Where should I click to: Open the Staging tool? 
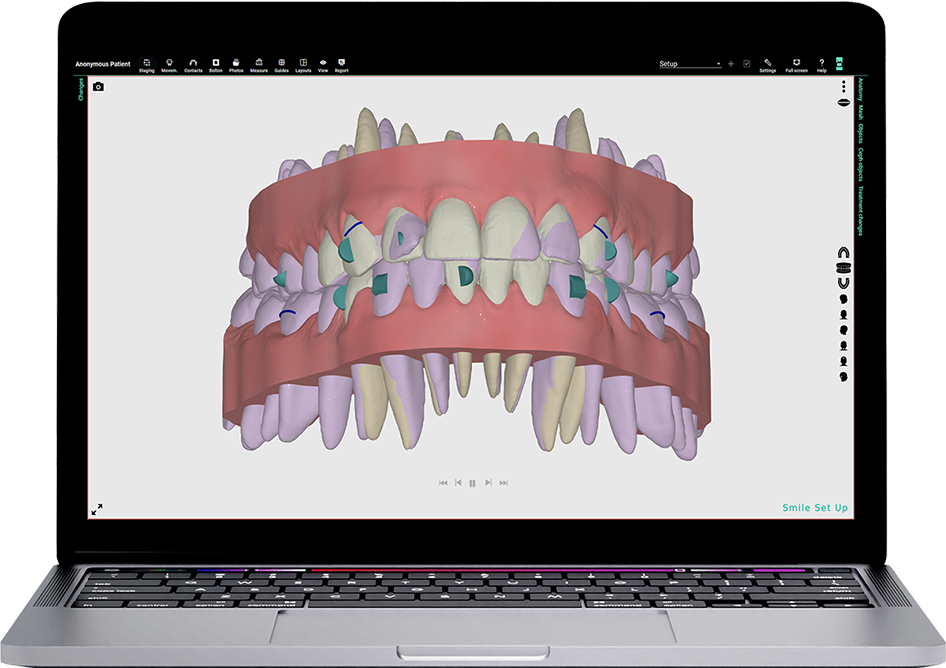coord(147,65)
